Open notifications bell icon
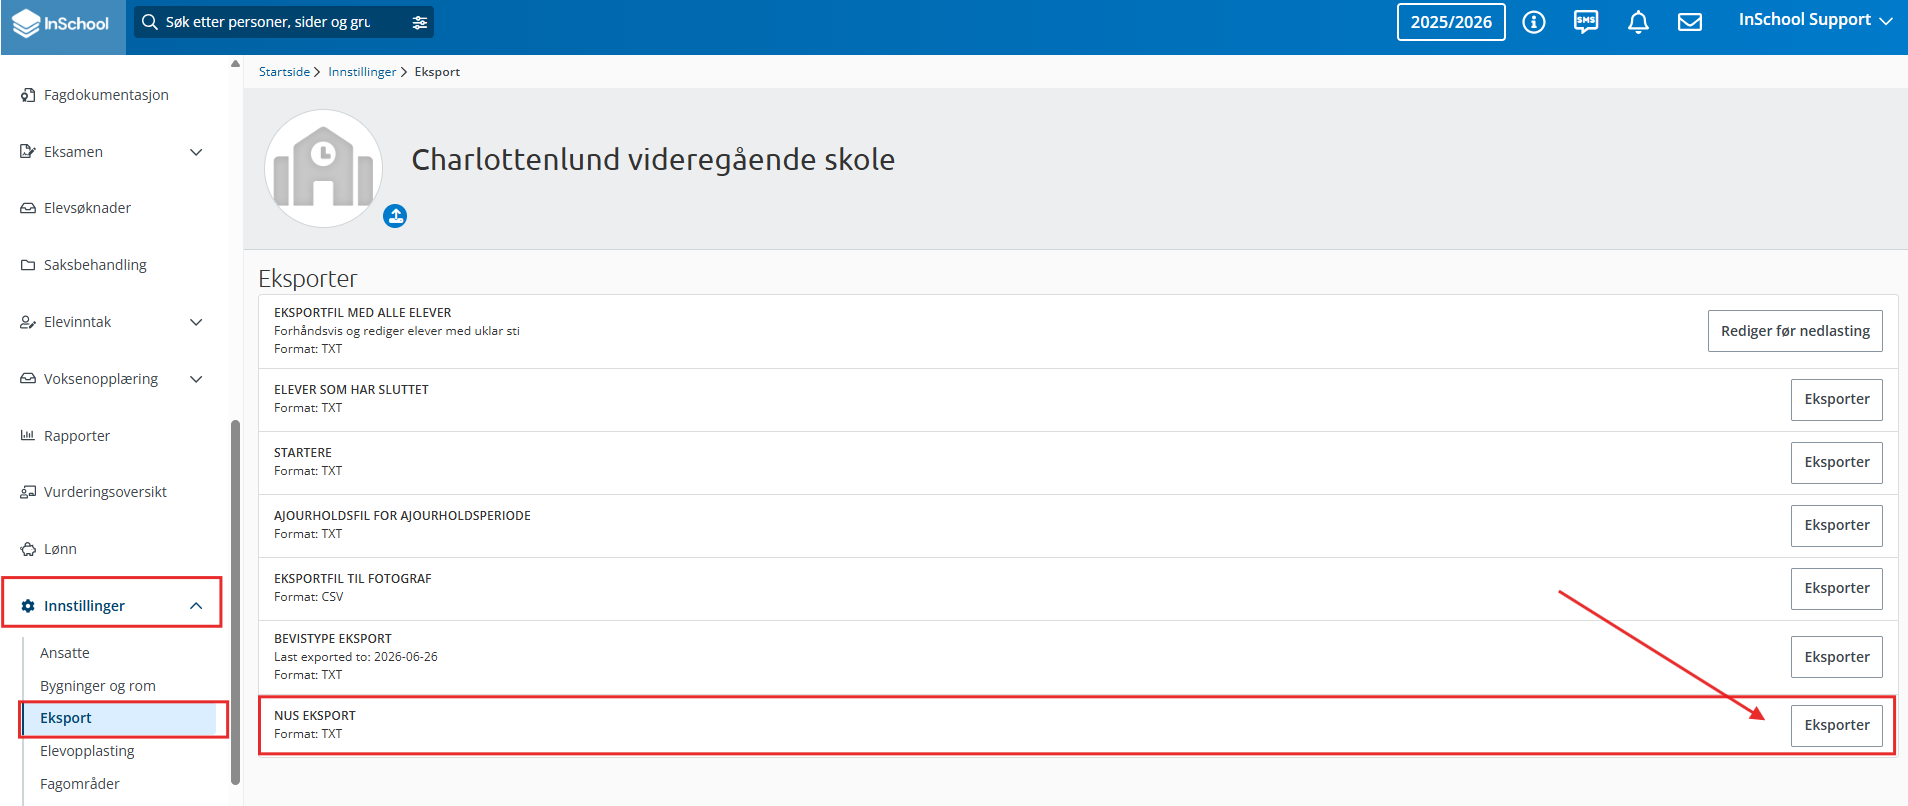This screenshot has width=1908, height=806. pos(1638,22)
